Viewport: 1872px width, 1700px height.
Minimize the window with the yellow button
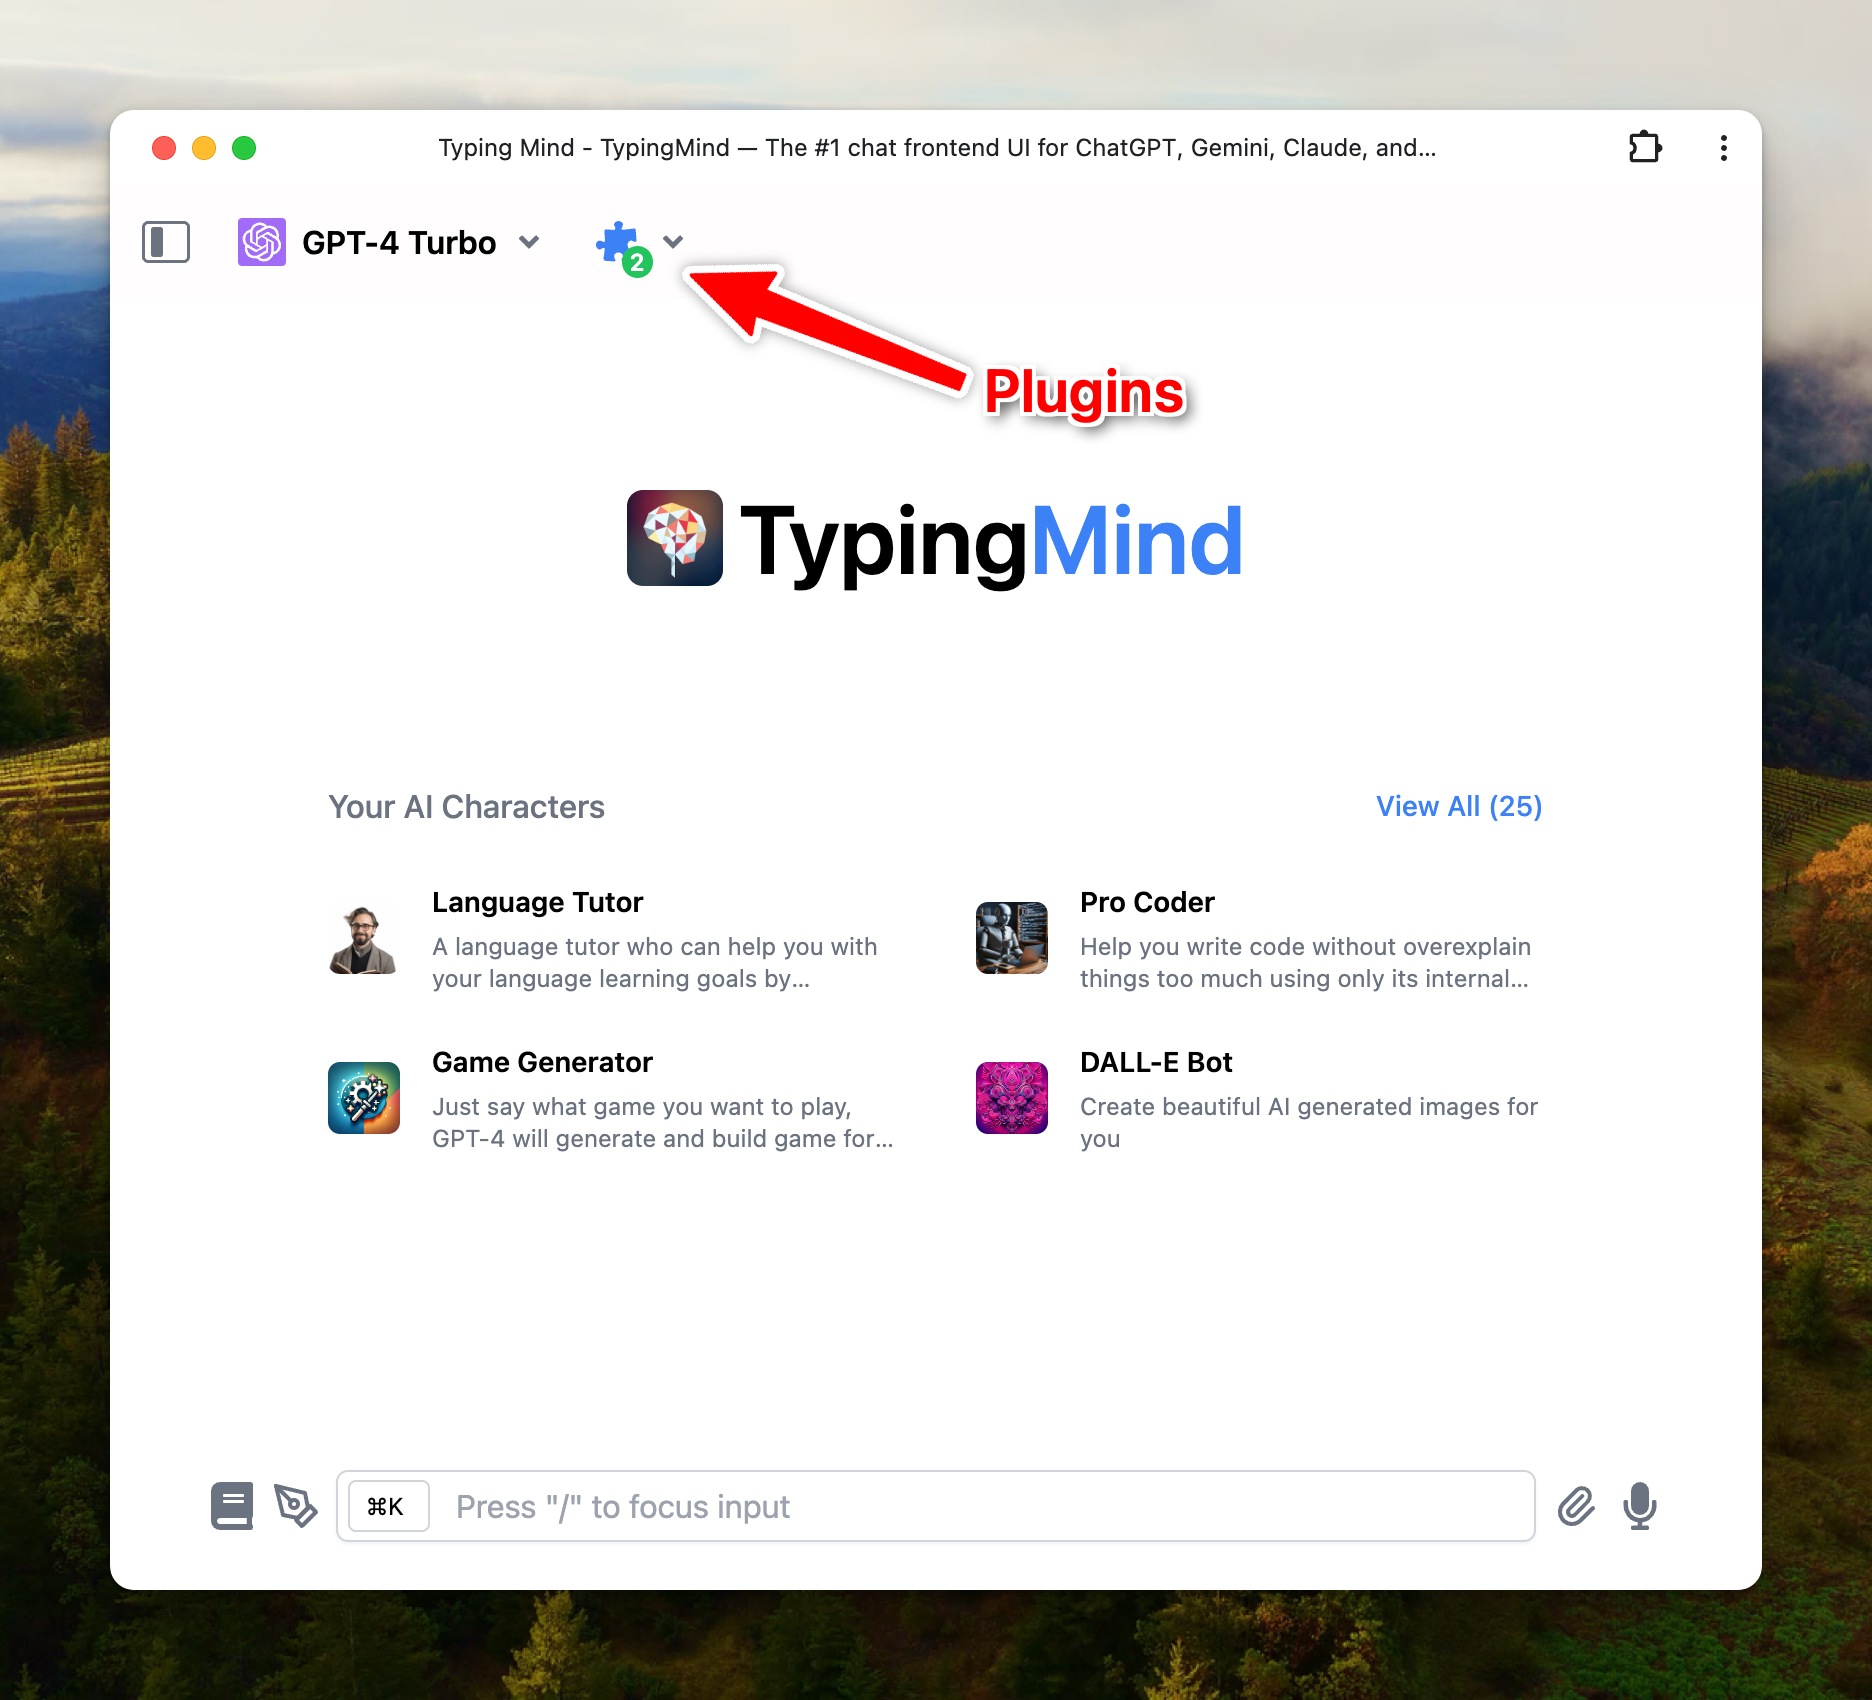click(x=204, y=148)
